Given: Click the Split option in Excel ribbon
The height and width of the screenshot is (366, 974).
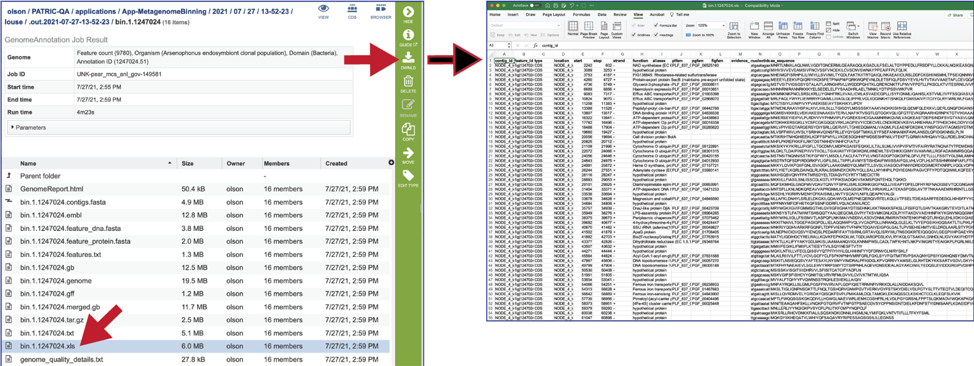Looking at the screenshot, I should point(832,23).
